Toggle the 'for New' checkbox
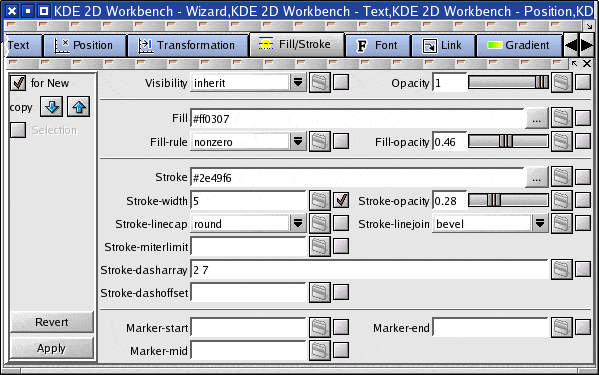 coord(18,83)
